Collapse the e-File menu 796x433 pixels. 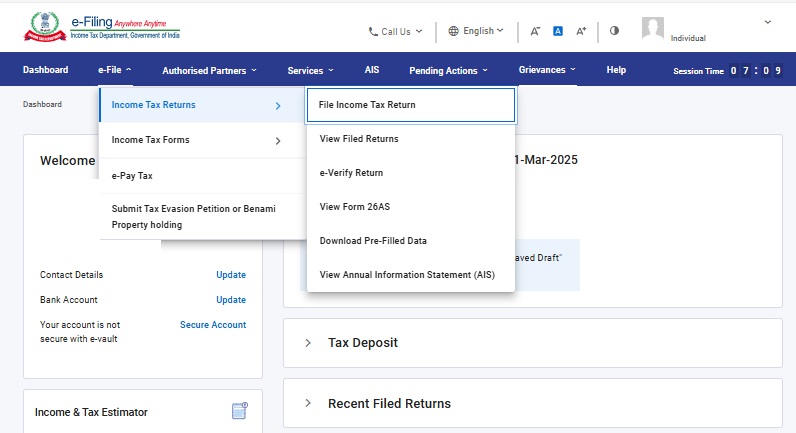115,70
